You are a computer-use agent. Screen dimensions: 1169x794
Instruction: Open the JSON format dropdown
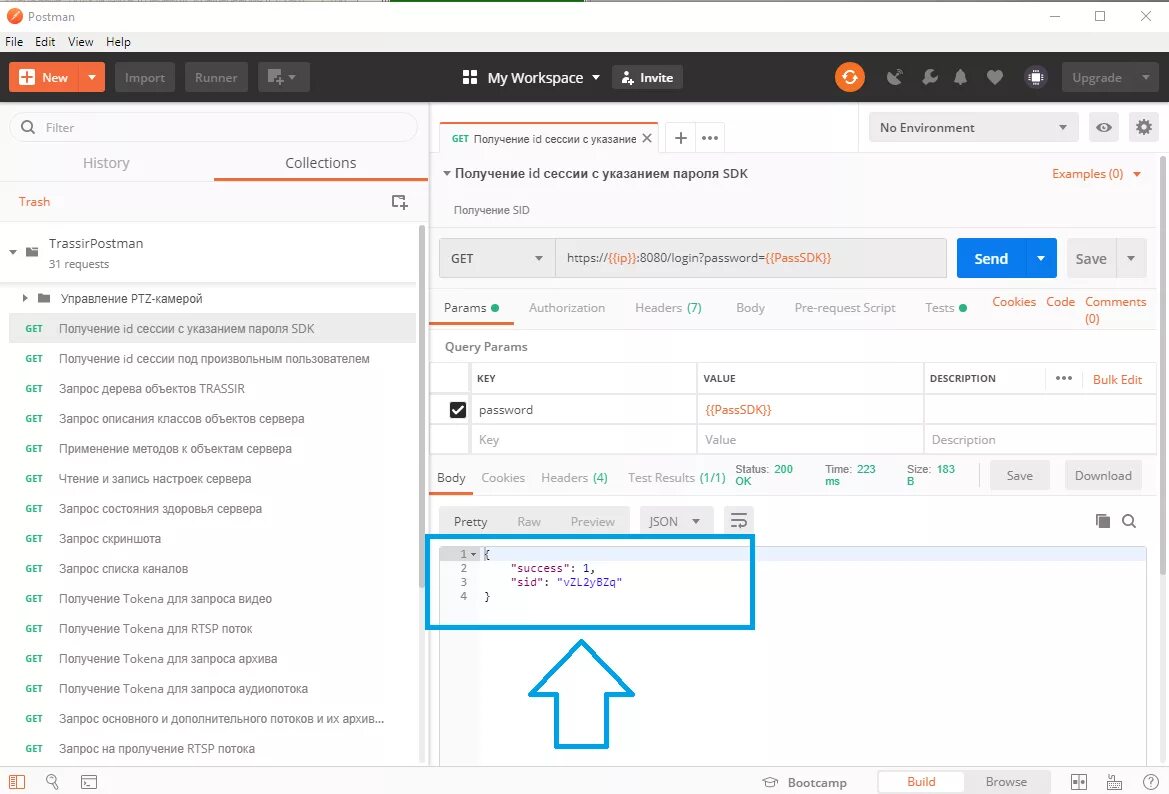pyautogui.click(x=675, y=521)
